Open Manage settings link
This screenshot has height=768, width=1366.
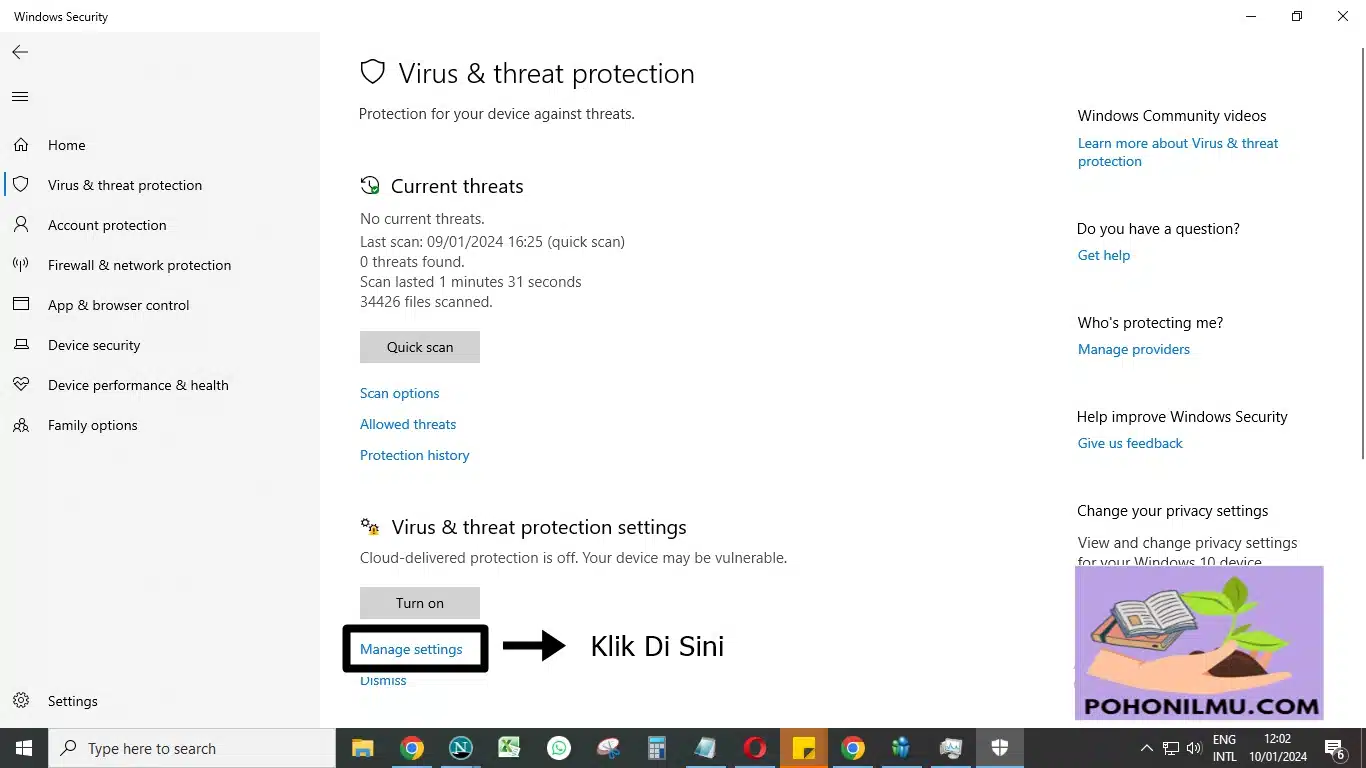point(411,649)
